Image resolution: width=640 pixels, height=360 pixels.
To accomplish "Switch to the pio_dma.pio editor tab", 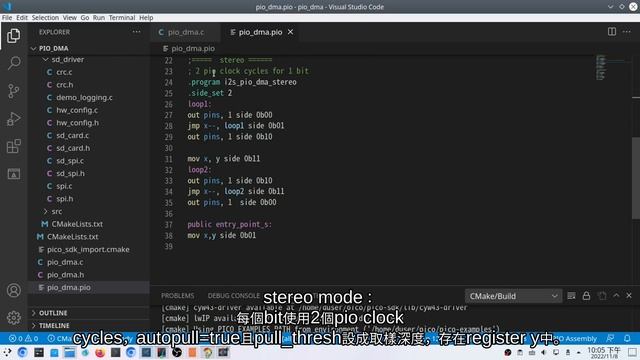I will click(x=260, y=32).
